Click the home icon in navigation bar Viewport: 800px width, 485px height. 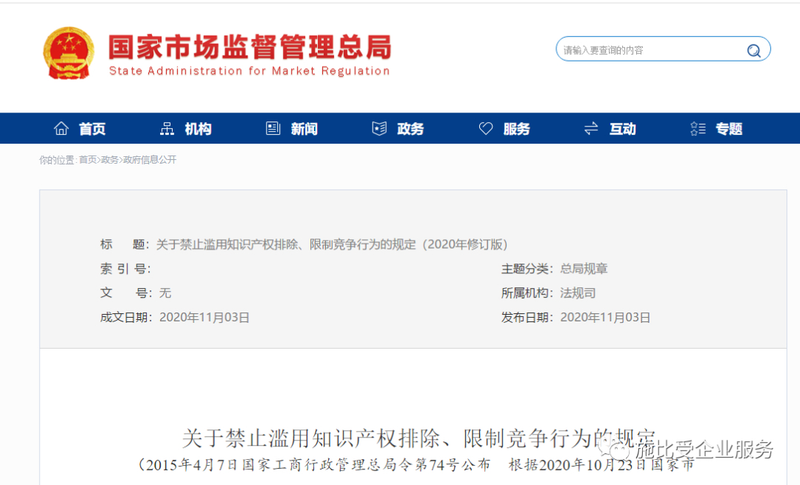pos(61,129)
